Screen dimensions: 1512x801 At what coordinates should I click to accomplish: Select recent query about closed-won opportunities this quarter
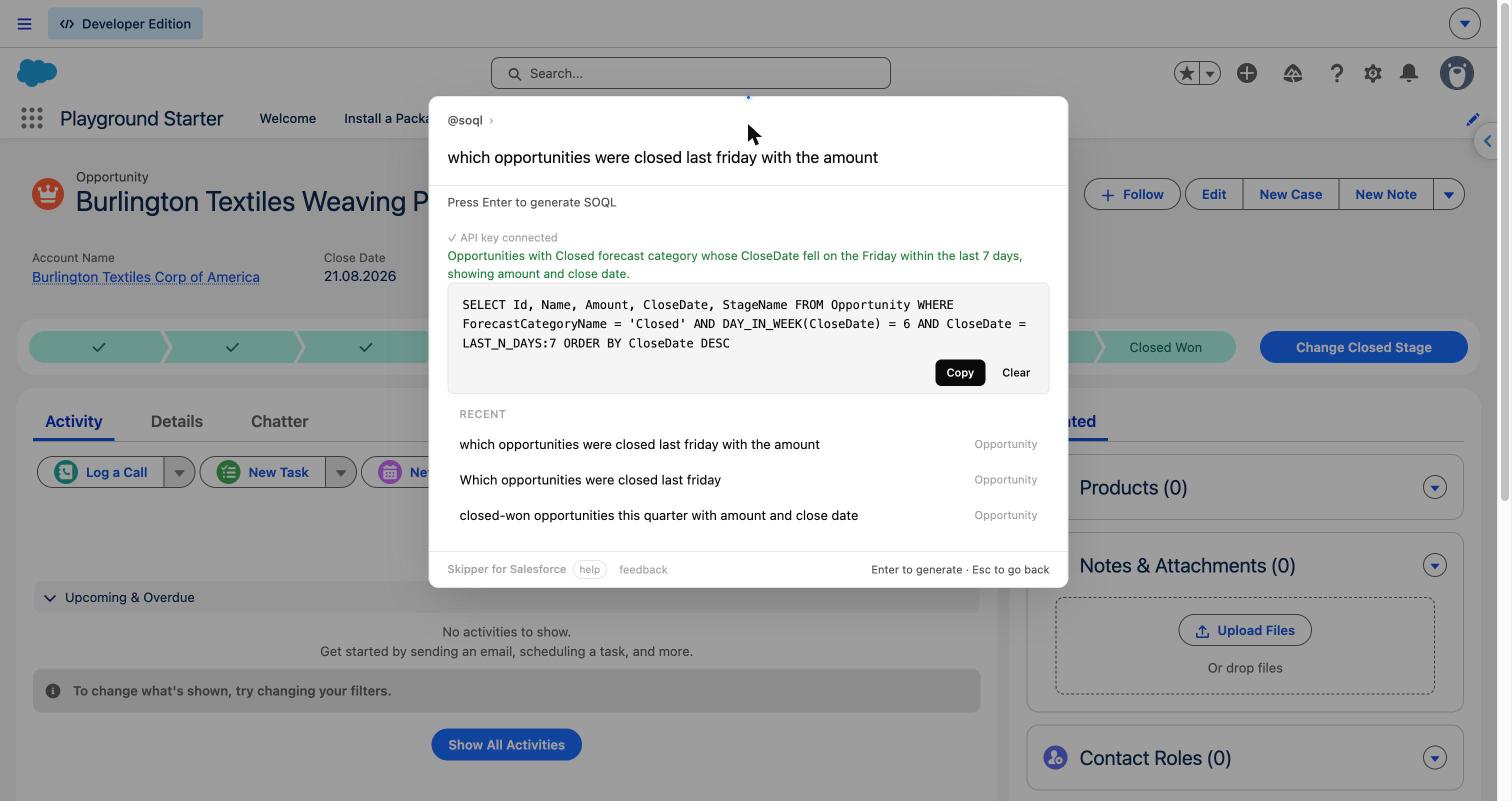coord(748,516)
